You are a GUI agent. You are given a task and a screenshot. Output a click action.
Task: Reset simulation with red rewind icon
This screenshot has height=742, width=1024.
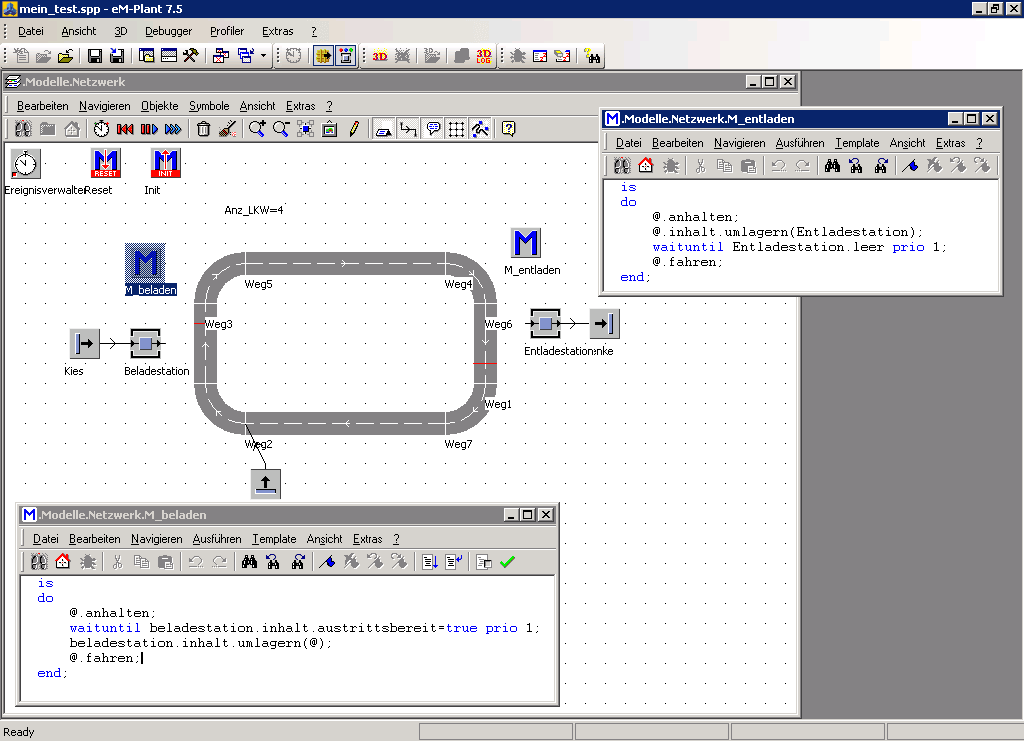tap(125, 129)
